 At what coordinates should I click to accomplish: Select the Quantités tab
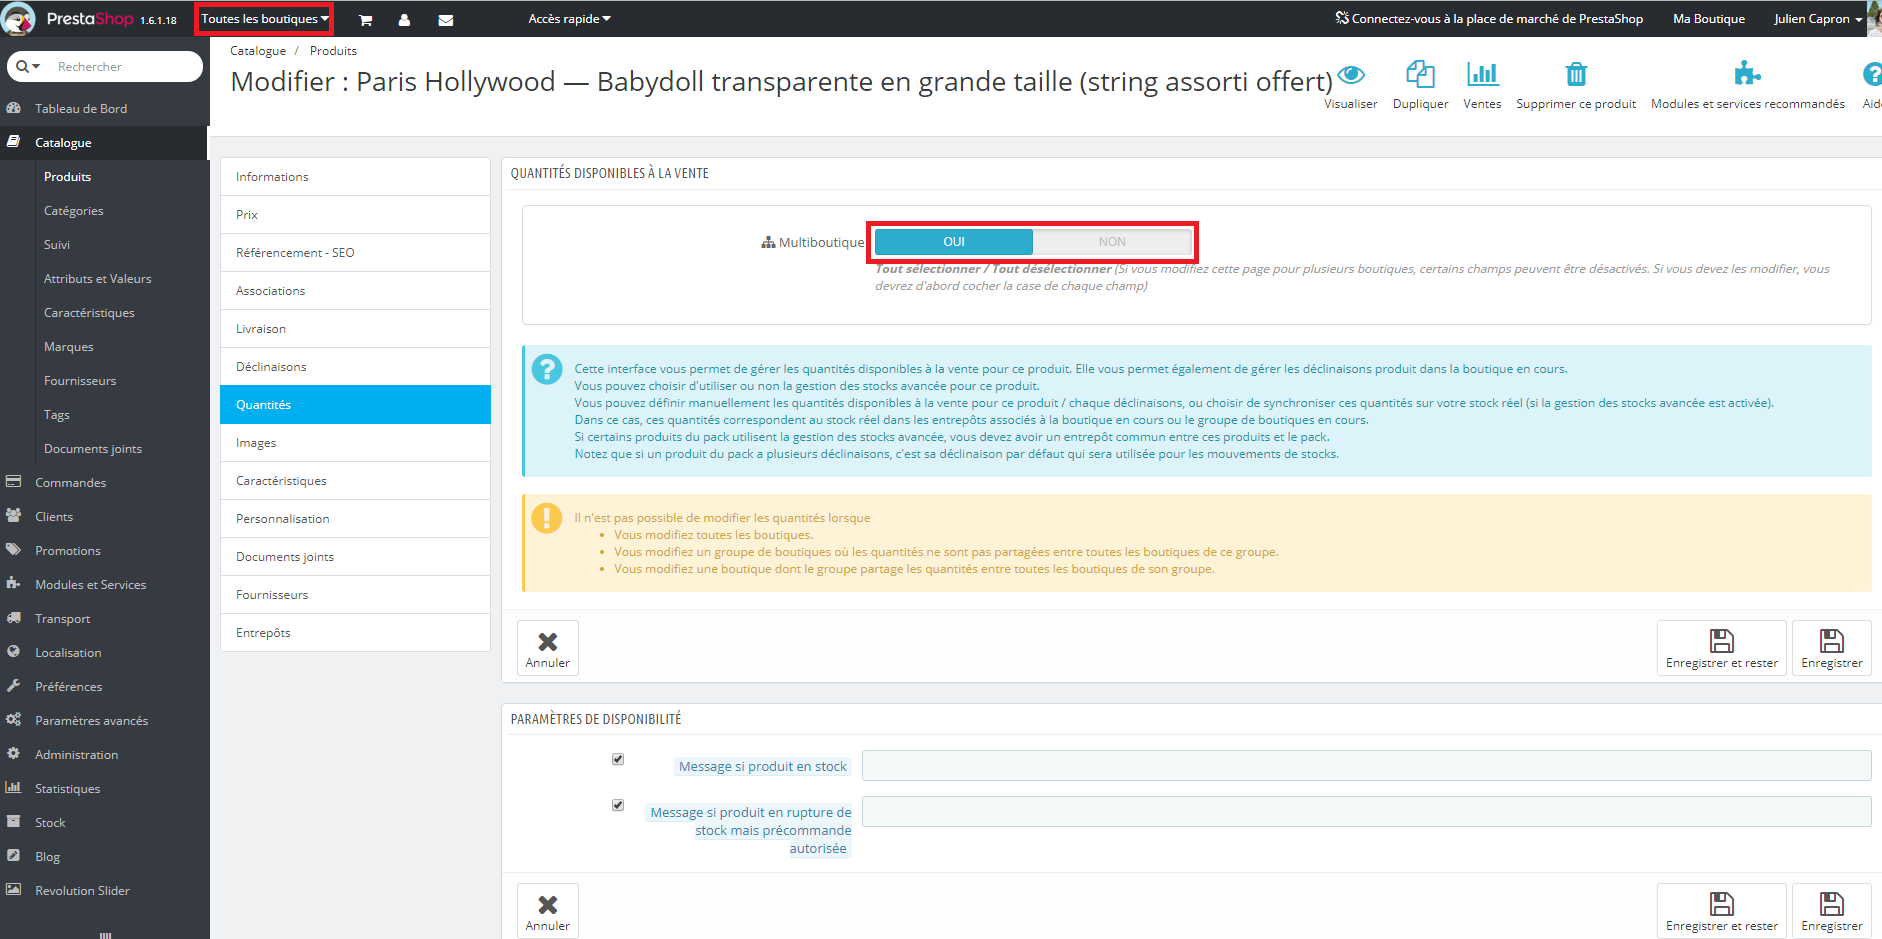coord(355,405)
